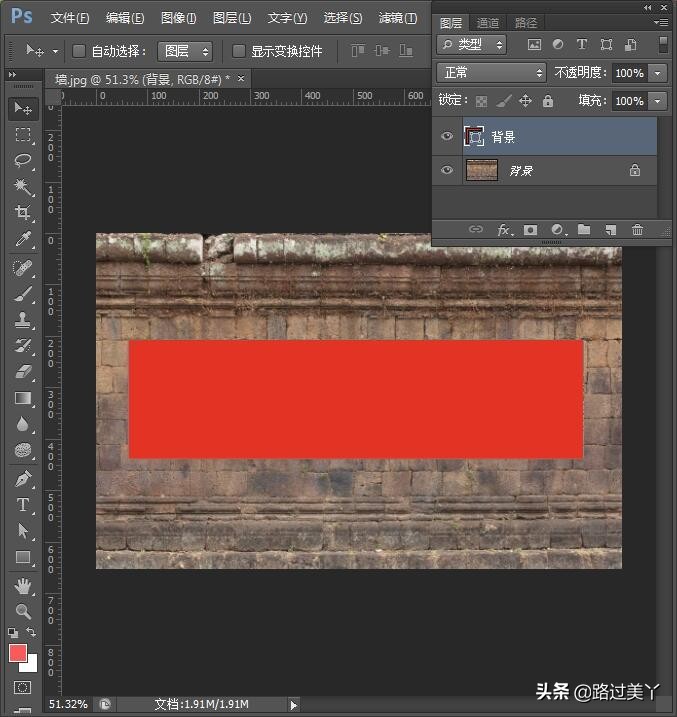This screenshot has width=677, height=717.
Task: Open the tool preset picker arrow
Action: tap(55, 51)
